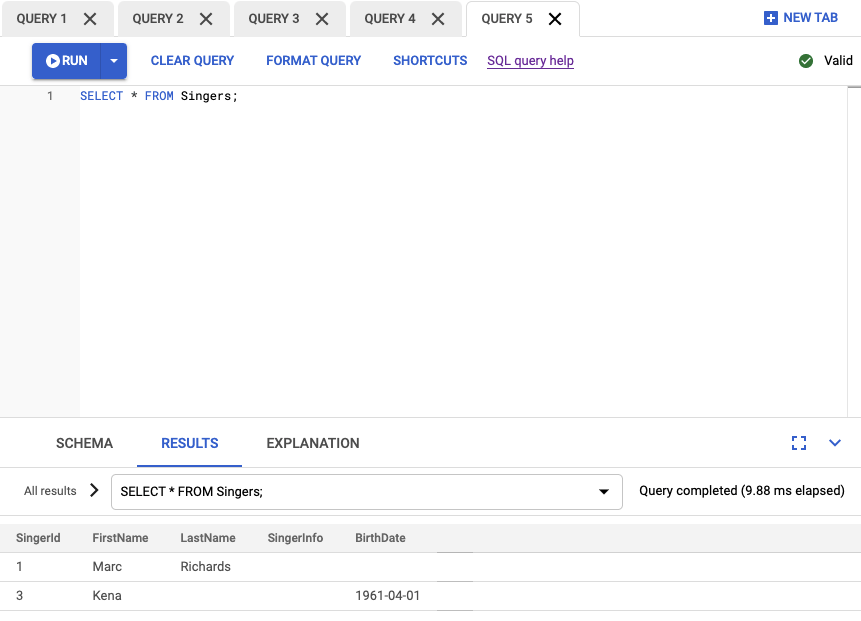Click the green Valid status checkmark
Viewport: 861px width, 621px height.
[x=806, y=60]
